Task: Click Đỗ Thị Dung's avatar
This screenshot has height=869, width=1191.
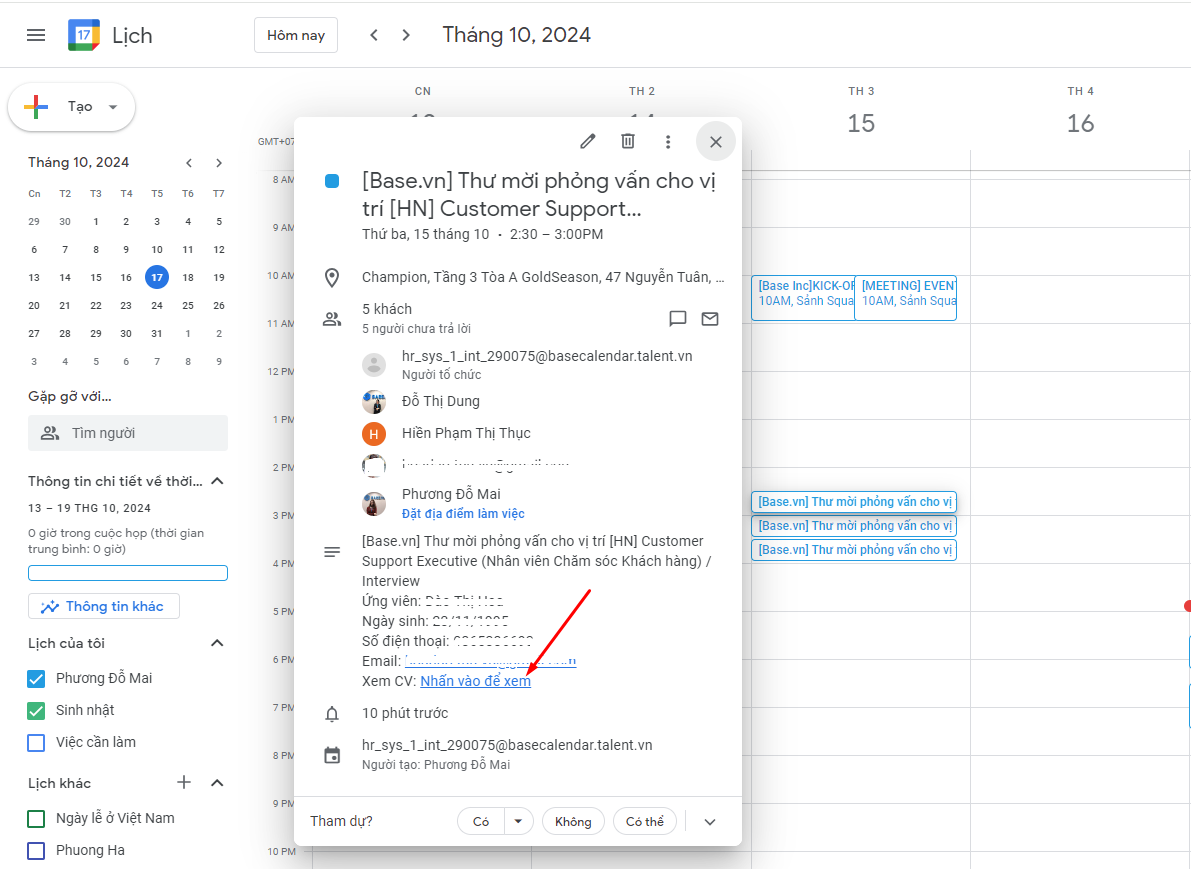Action: coord(374,401)
